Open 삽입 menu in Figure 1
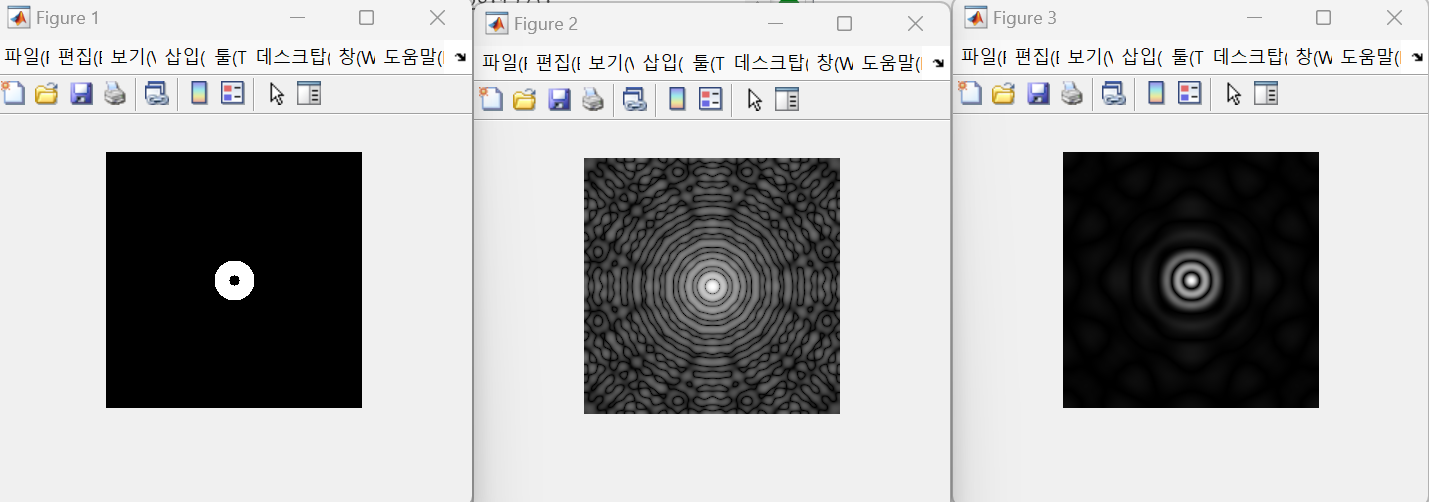 point(186,57)
